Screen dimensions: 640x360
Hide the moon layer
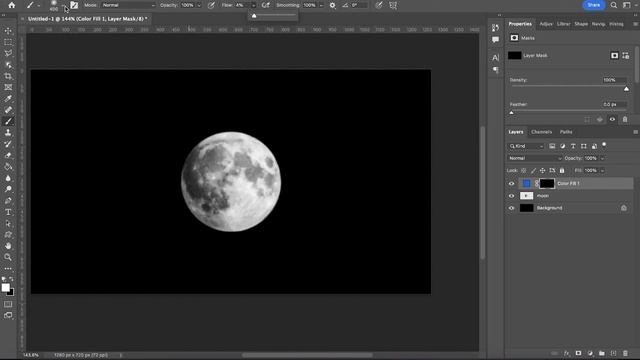point(511,196)
